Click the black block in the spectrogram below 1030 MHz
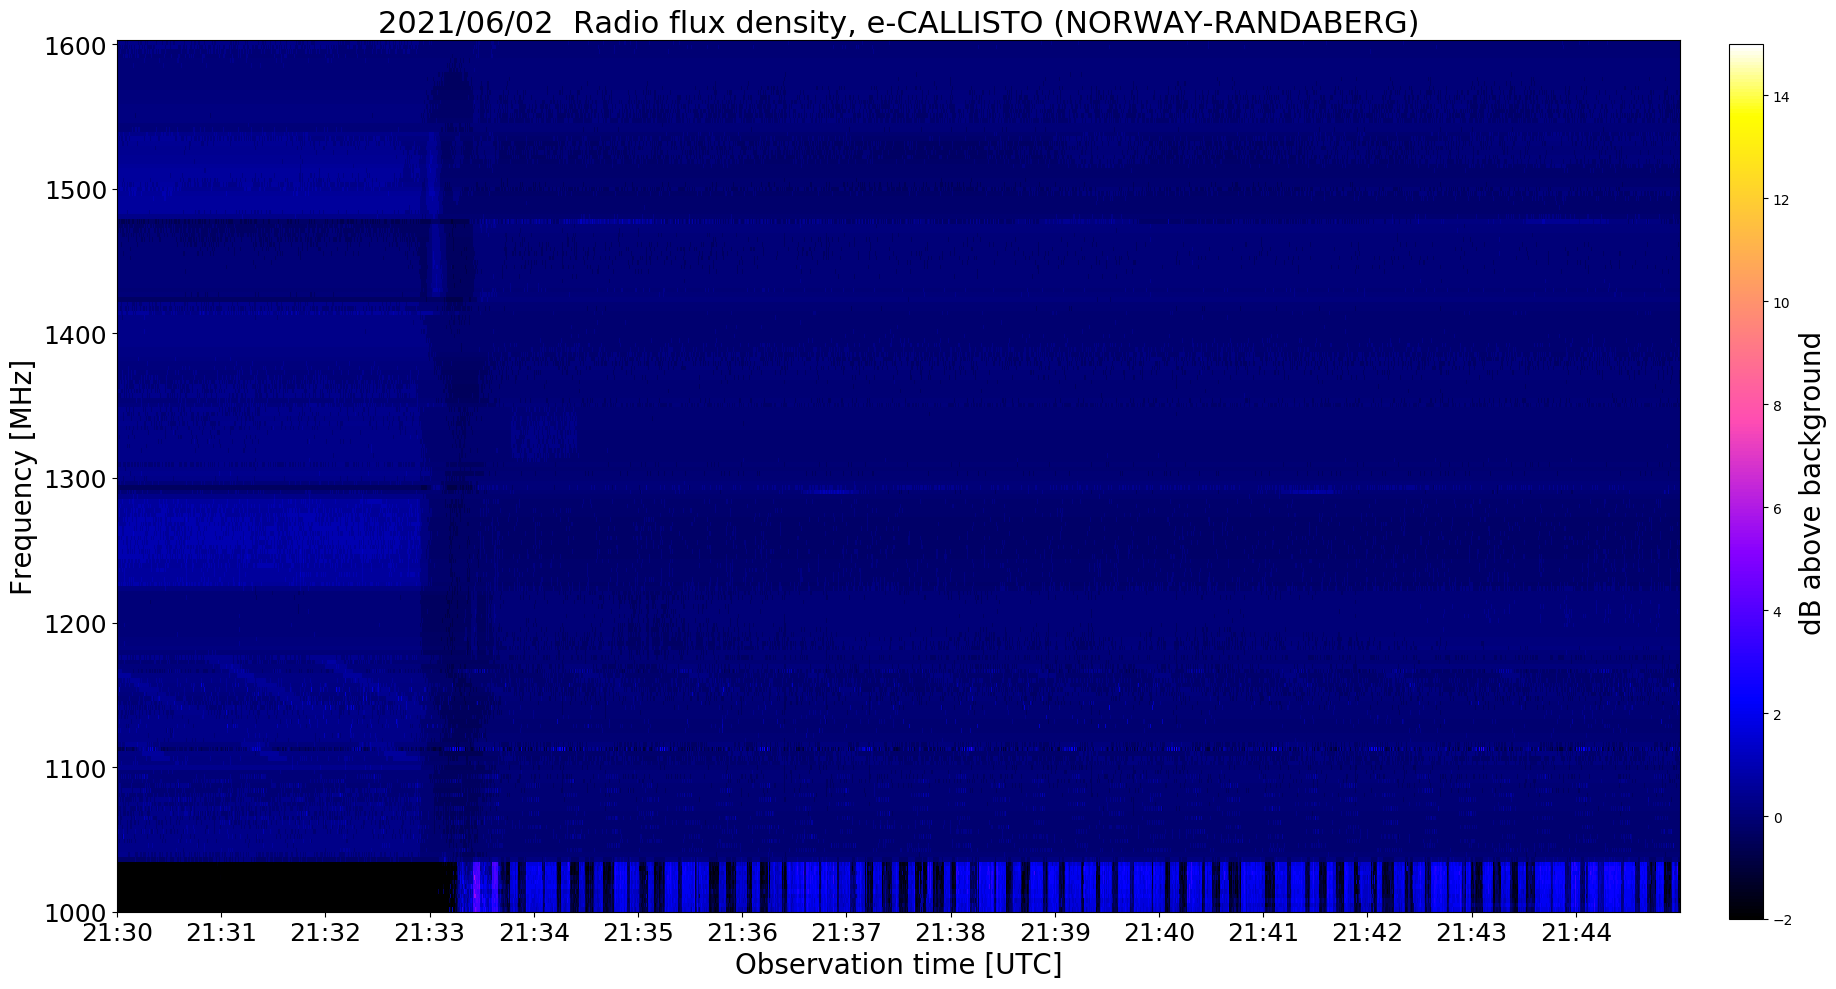 (286, 887)
